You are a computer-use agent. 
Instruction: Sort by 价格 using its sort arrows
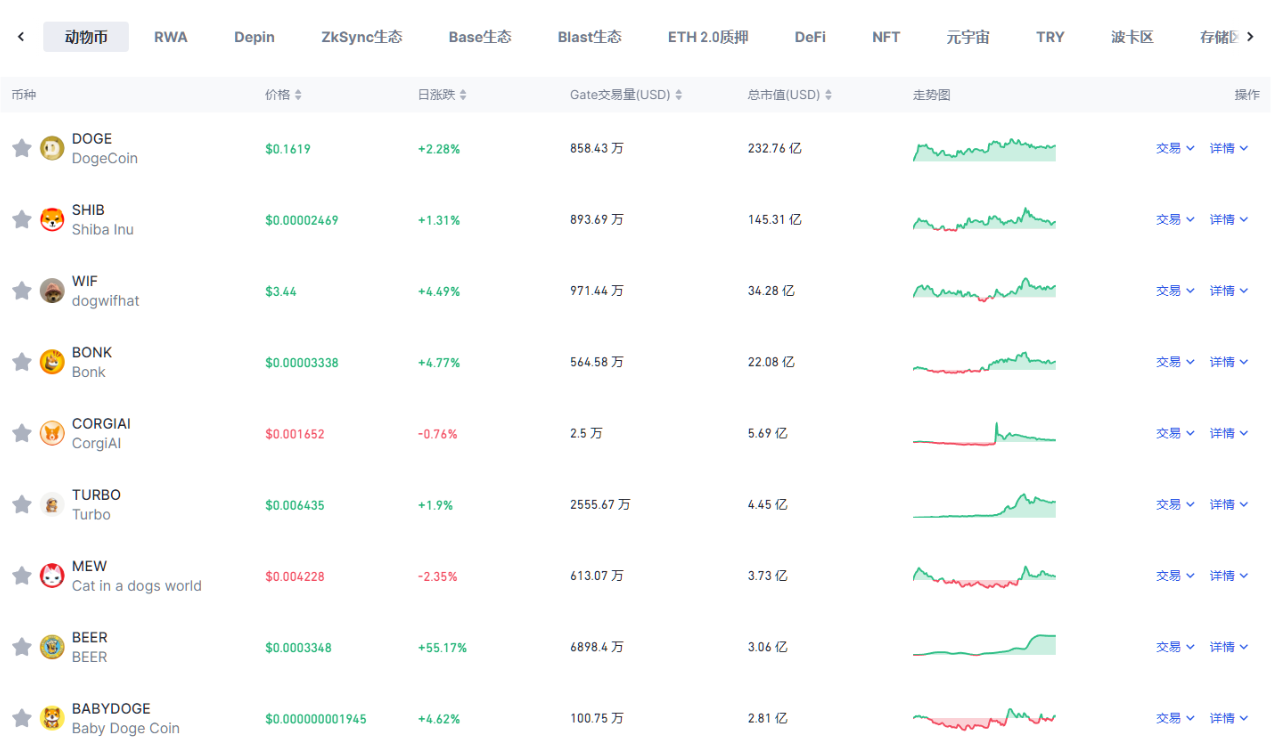[x=298, y=95]
